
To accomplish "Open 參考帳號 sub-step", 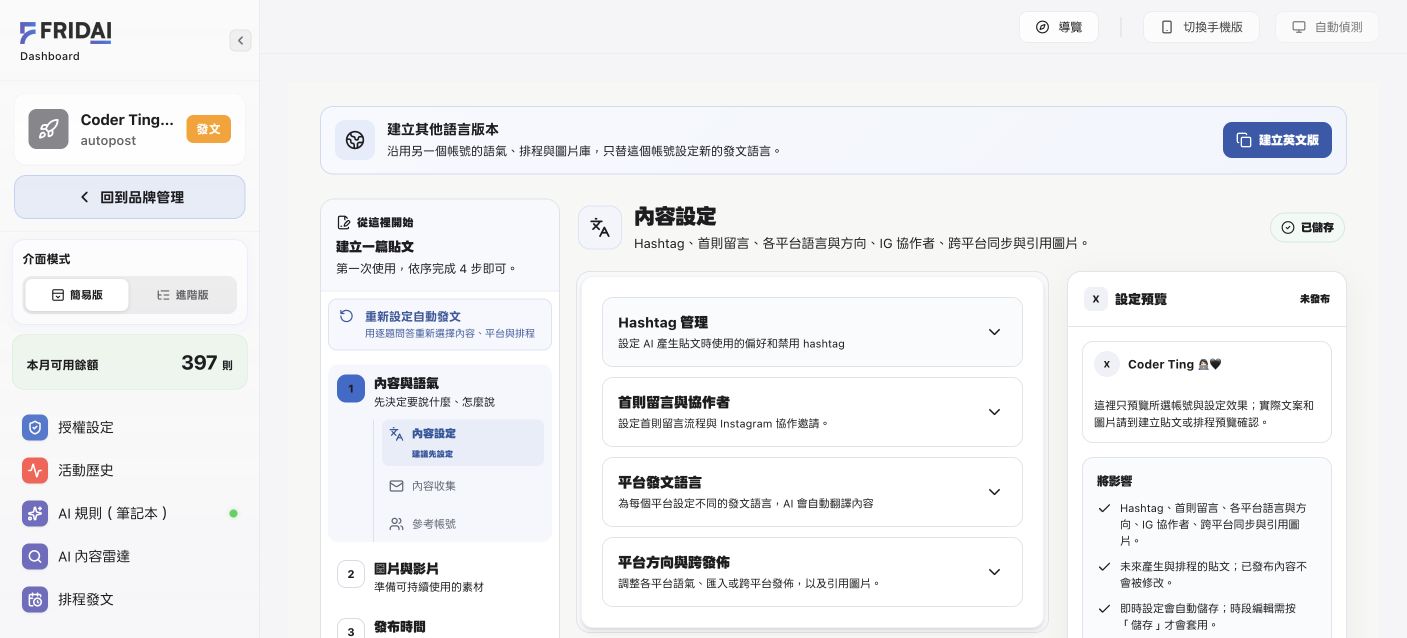I will (x=463, y=523).
